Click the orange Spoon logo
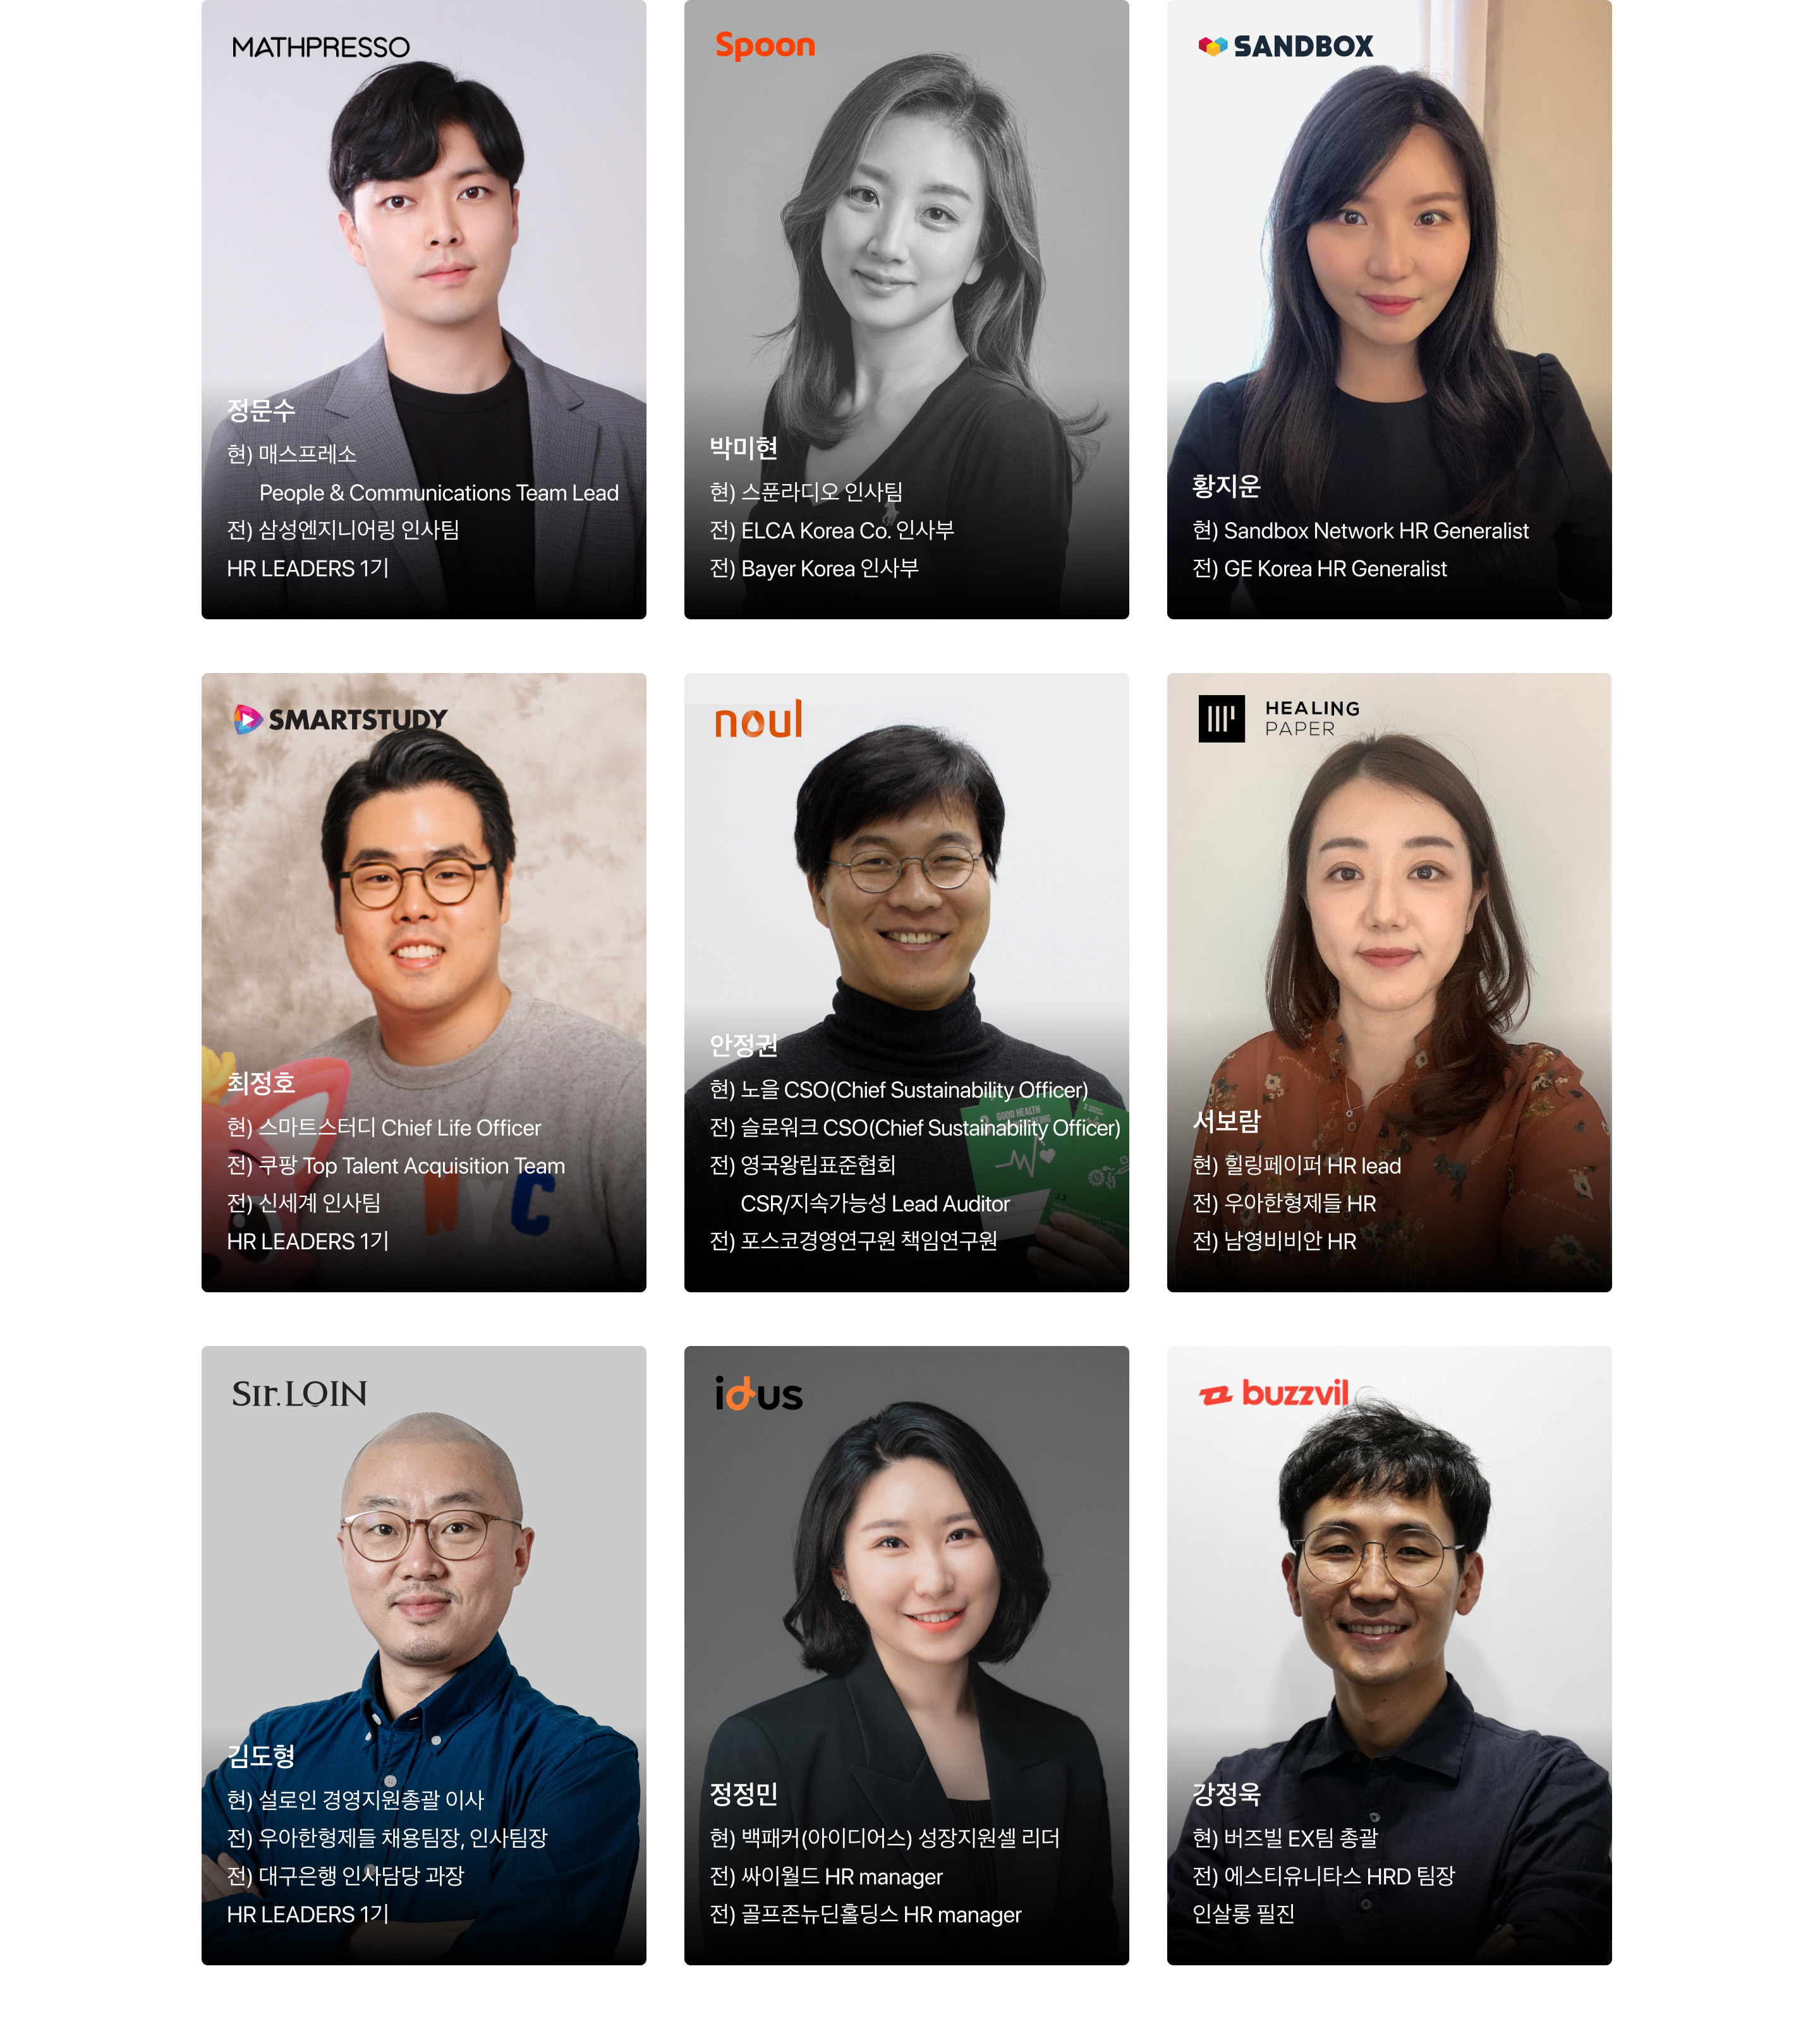This screenshot has height=2019, width=1820. pos(765,45)
